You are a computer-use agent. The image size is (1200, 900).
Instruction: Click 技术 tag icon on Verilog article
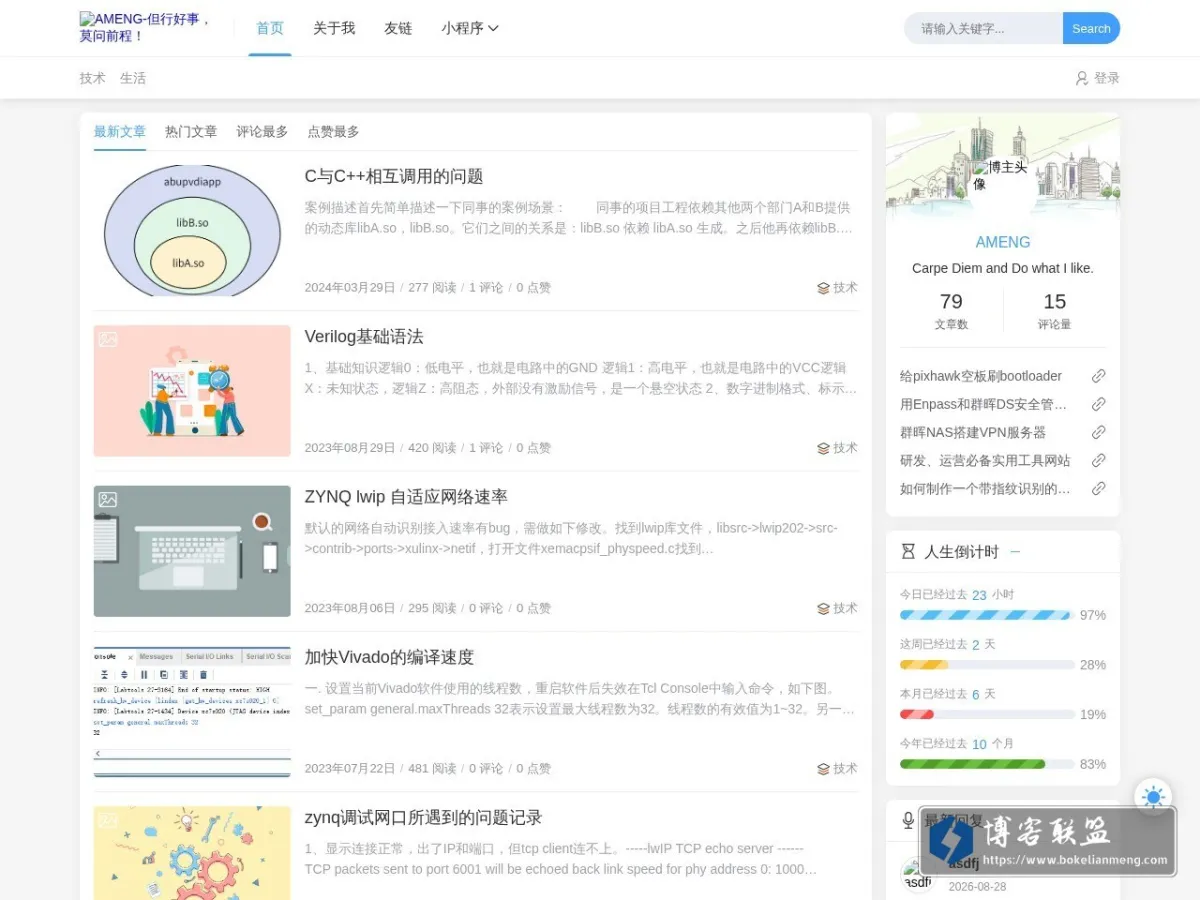(x=823, y=448)
